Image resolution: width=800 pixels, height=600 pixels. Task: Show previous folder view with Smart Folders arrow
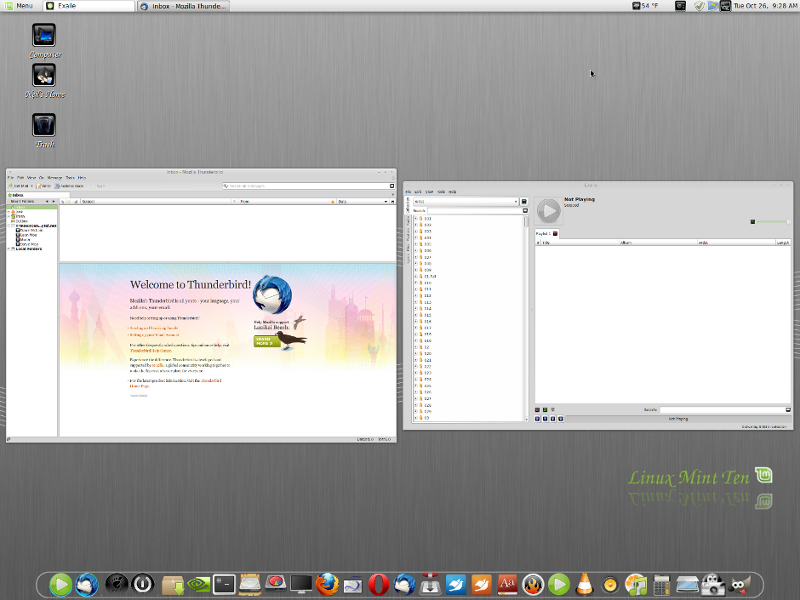pyautogui.click(x=47, y=202)
